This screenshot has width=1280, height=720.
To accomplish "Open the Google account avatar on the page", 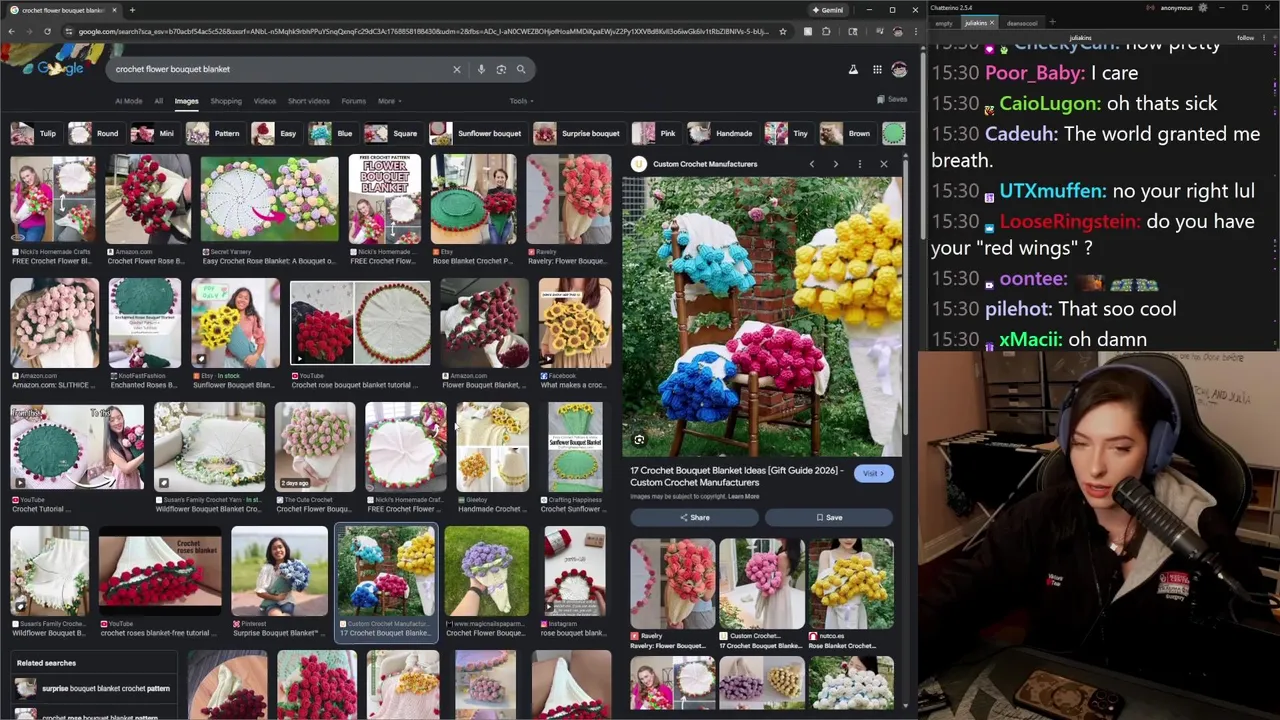I will [899, 69].
